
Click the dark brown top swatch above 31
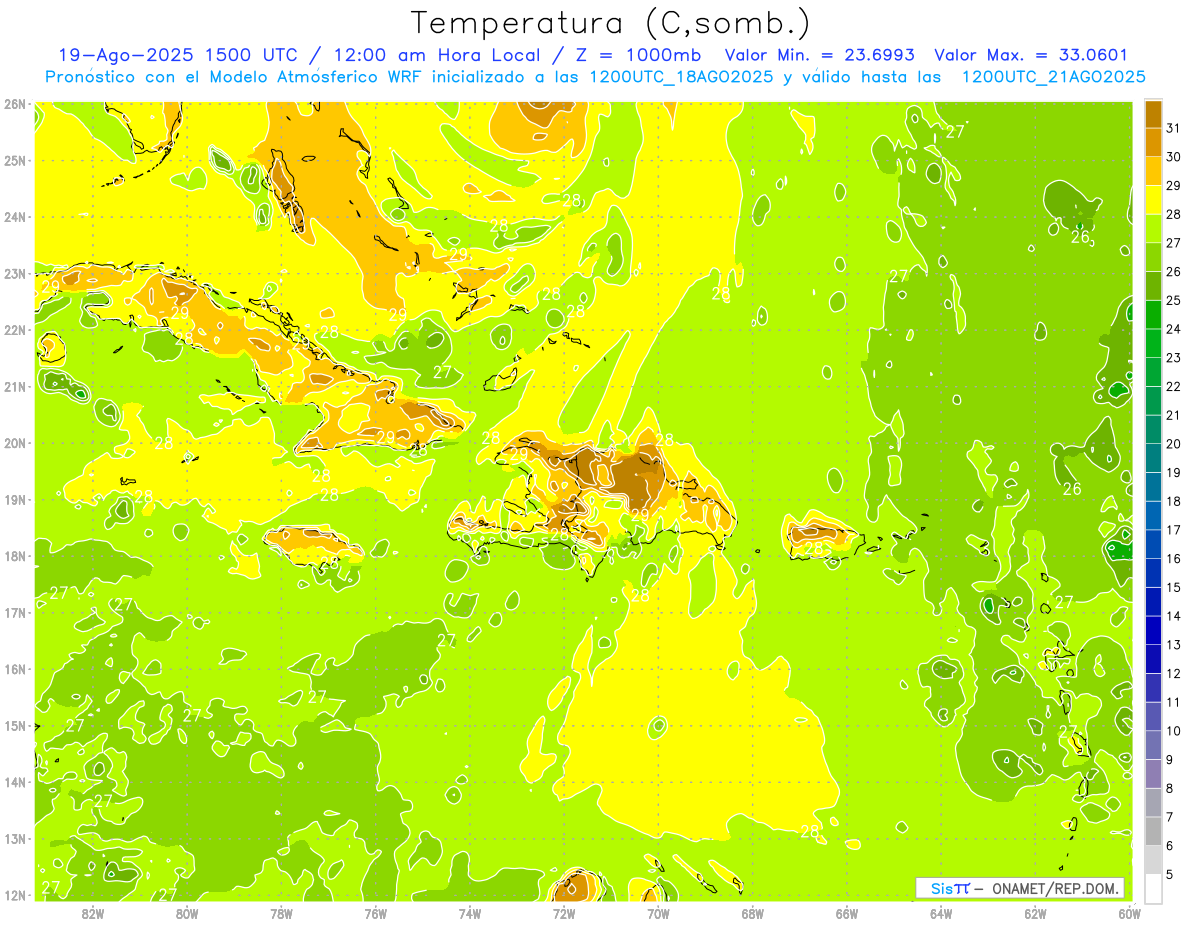tap(1153, 114)
